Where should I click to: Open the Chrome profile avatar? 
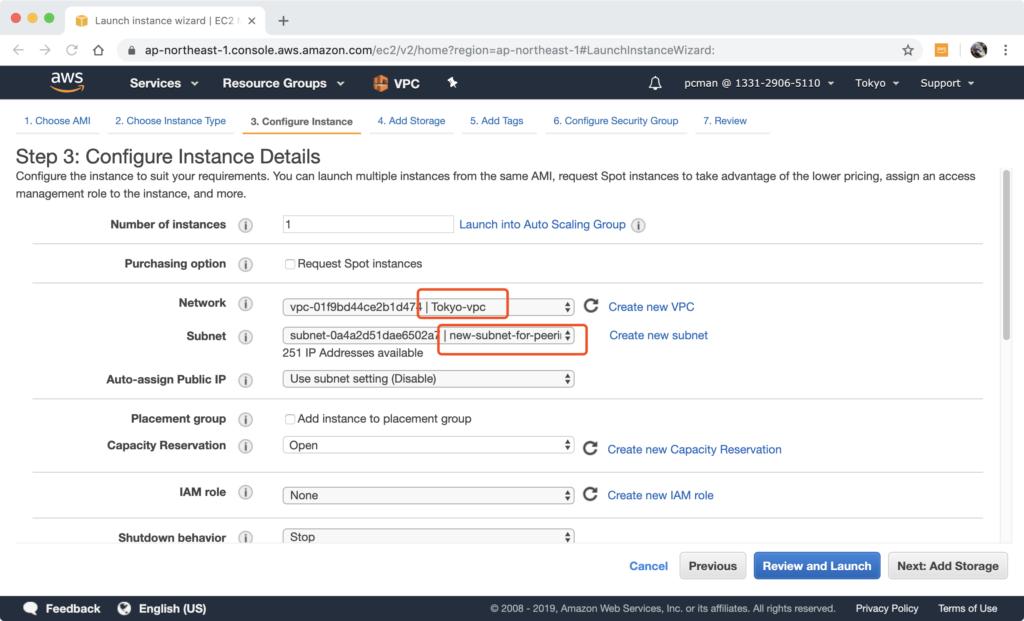(x=978, y=50)
